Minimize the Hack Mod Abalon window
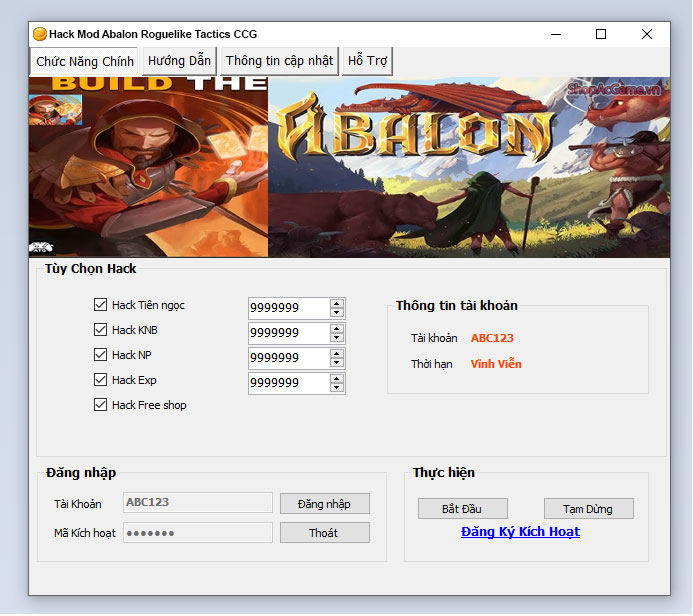The height and width of the screenshot is (616, 693). tap(556, 34)
